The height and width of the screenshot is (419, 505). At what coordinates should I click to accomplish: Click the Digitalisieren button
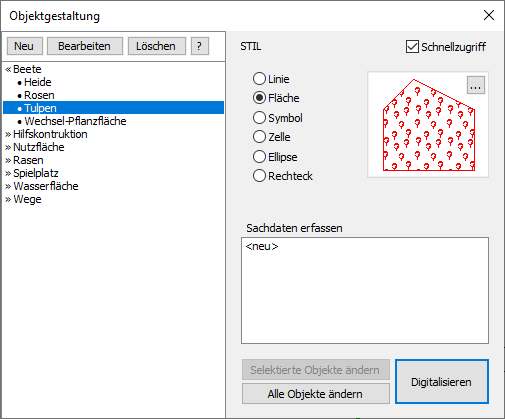(x=442, y=382)
